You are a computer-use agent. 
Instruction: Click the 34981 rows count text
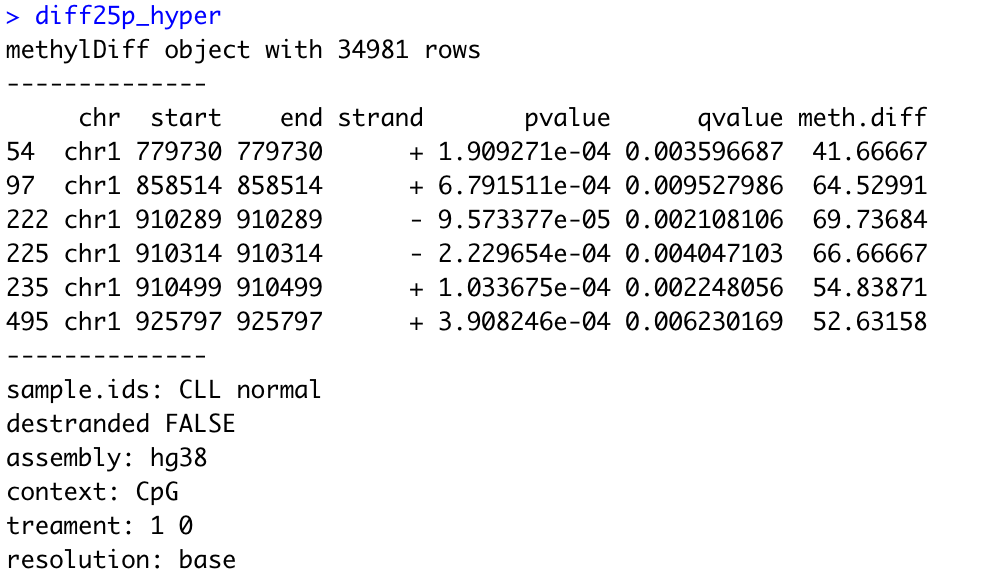[x=409, y=49]
